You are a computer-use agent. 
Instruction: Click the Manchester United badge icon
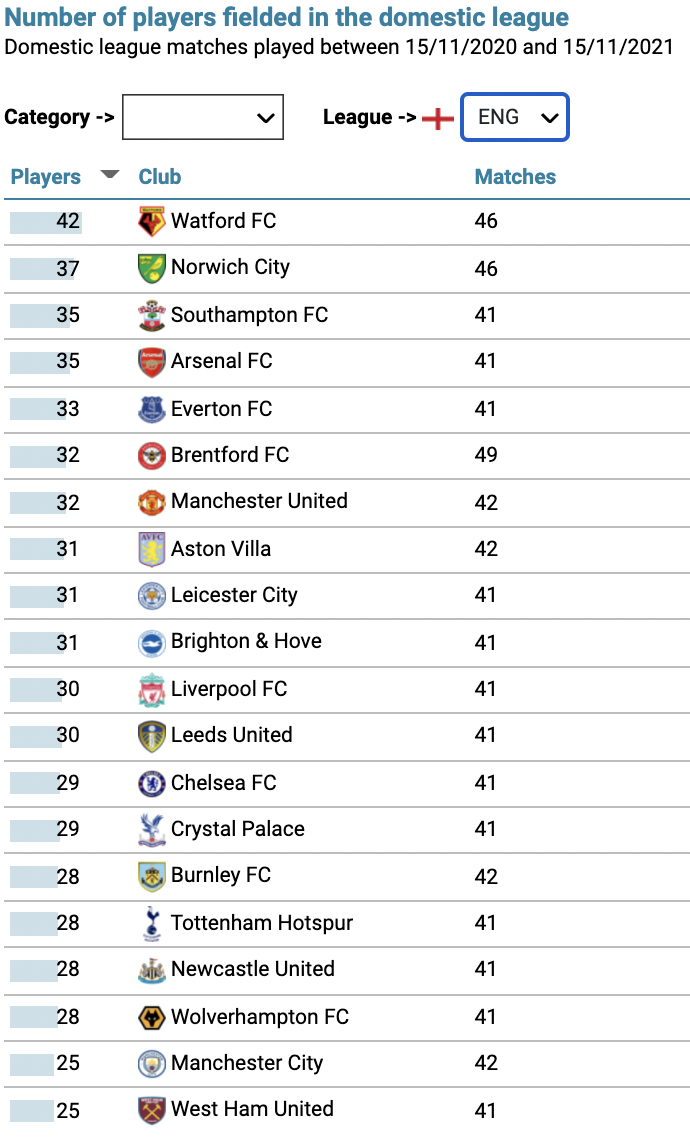click(x=151, y=502)
